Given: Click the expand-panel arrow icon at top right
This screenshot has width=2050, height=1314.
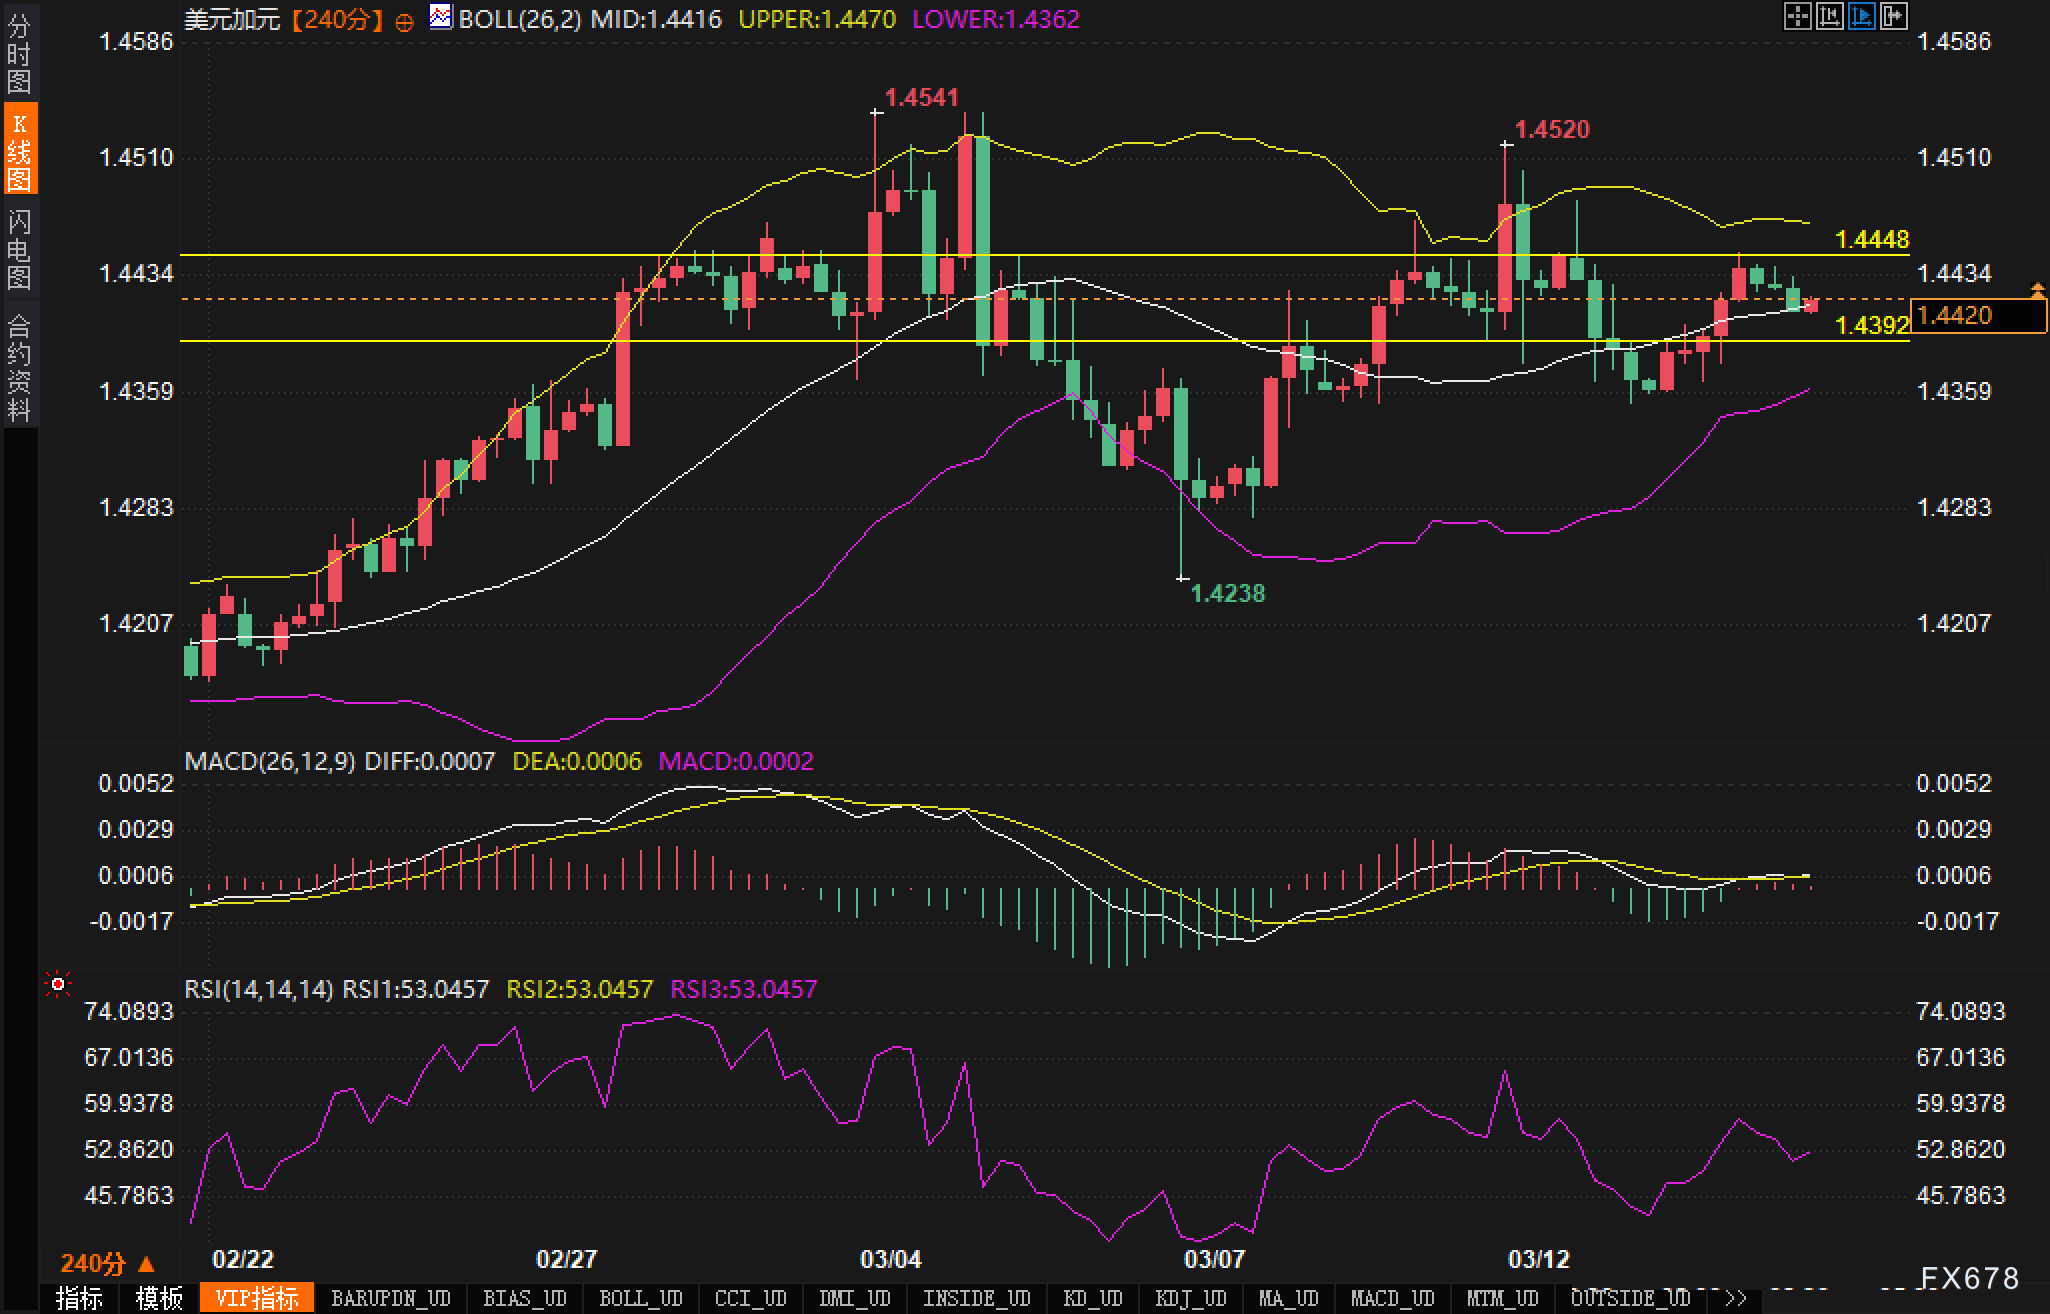Looking at the screenshot, I should [x=1893, y=17].
